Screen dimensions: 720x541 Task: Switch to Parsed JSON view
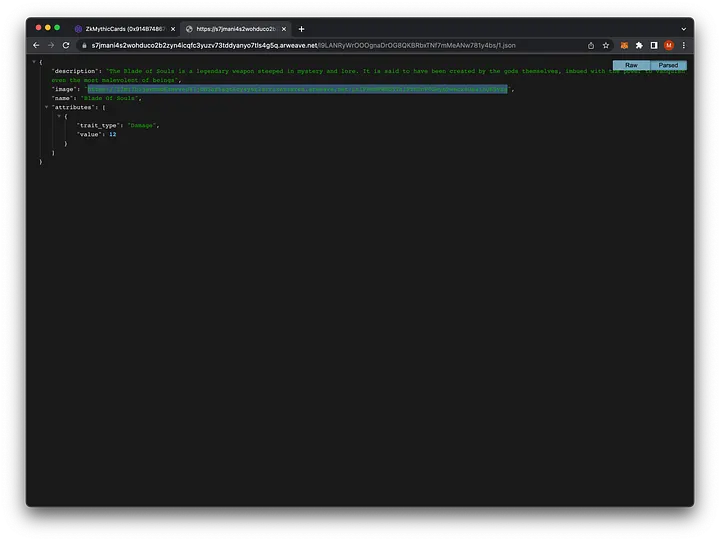(x=668, y=65)
